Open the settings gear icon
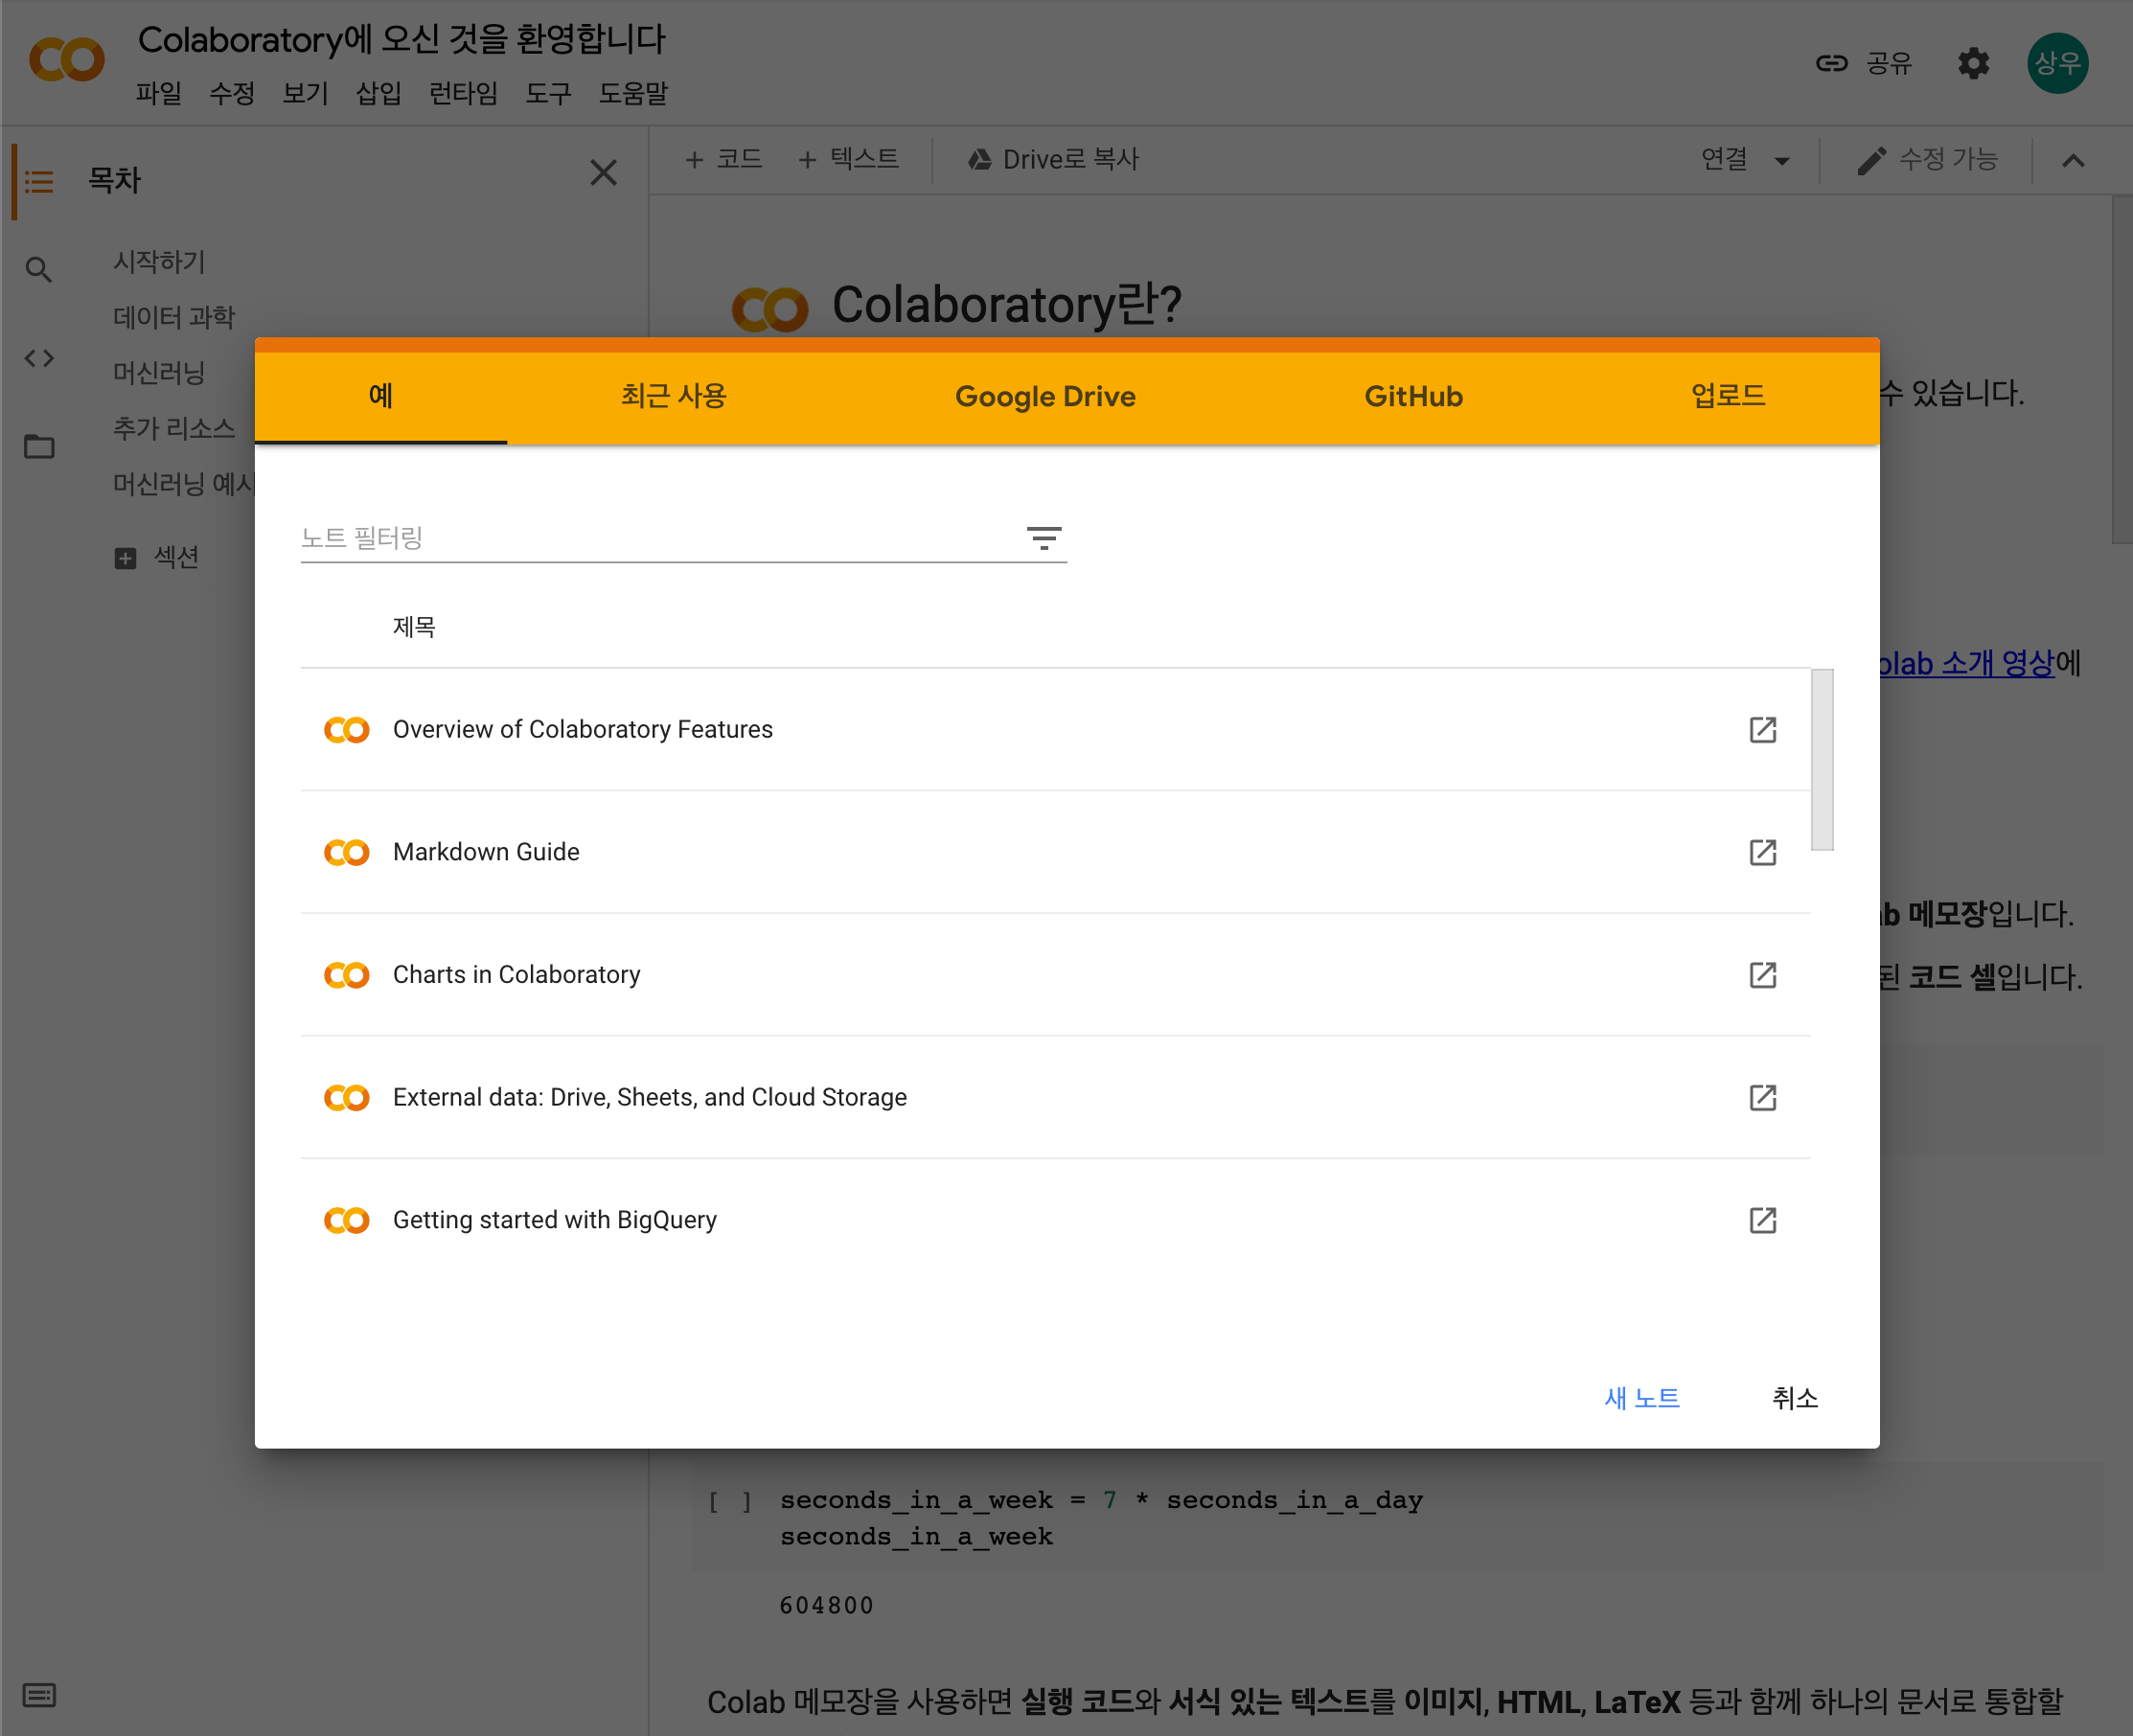 [1973, 64]
